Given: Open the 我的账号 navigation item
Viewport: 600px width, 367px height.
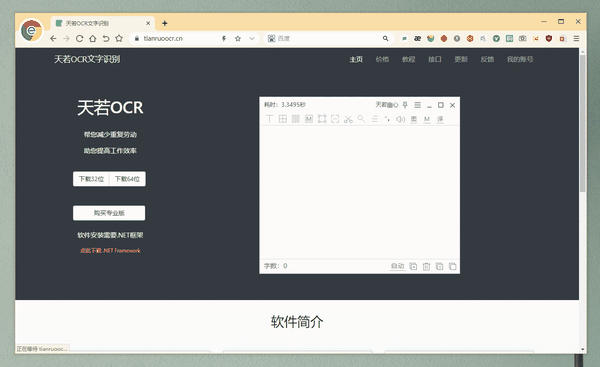Looking at the screenshot, I should pyautogui.click(x=520, y=59).
